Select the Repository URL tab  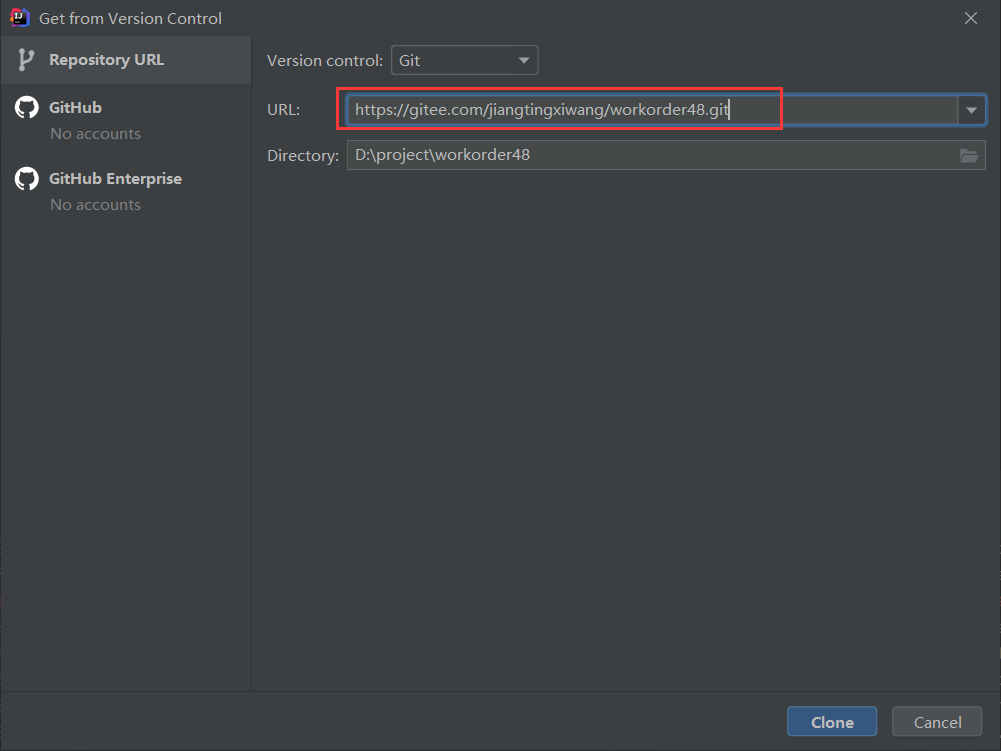(x=126, y=60)
